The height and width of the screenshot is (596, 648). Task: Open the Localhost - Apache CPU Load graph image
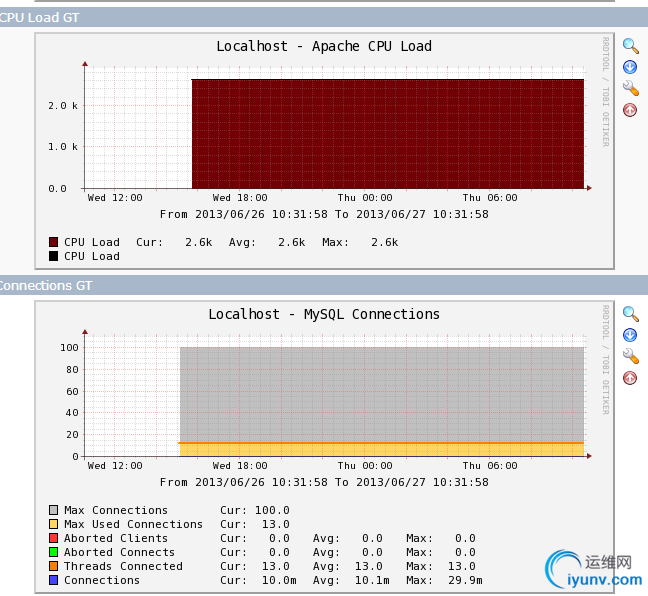324,151
